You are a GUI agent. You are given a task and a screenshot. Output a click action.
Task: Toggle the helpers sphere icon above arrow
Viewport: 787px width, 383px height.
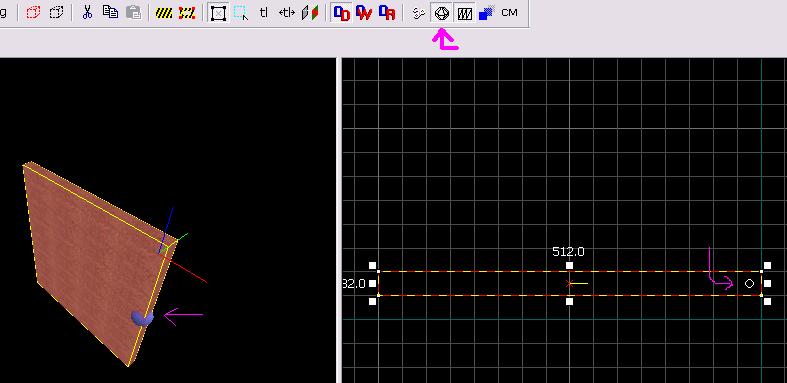coord(441,13)
